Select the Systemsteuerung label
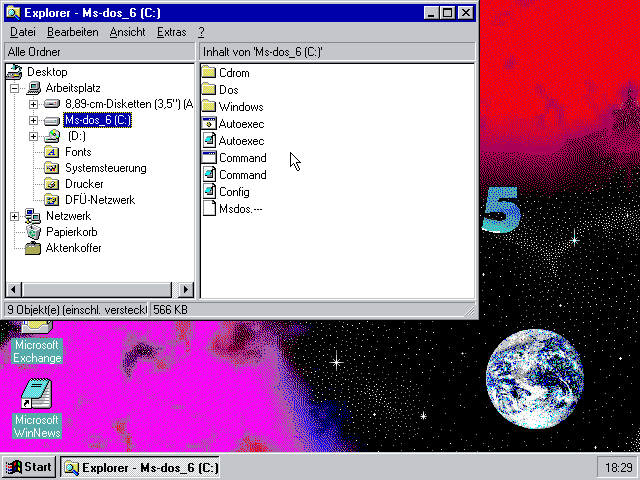The image size is (640, 480). (x=106, y=168)
